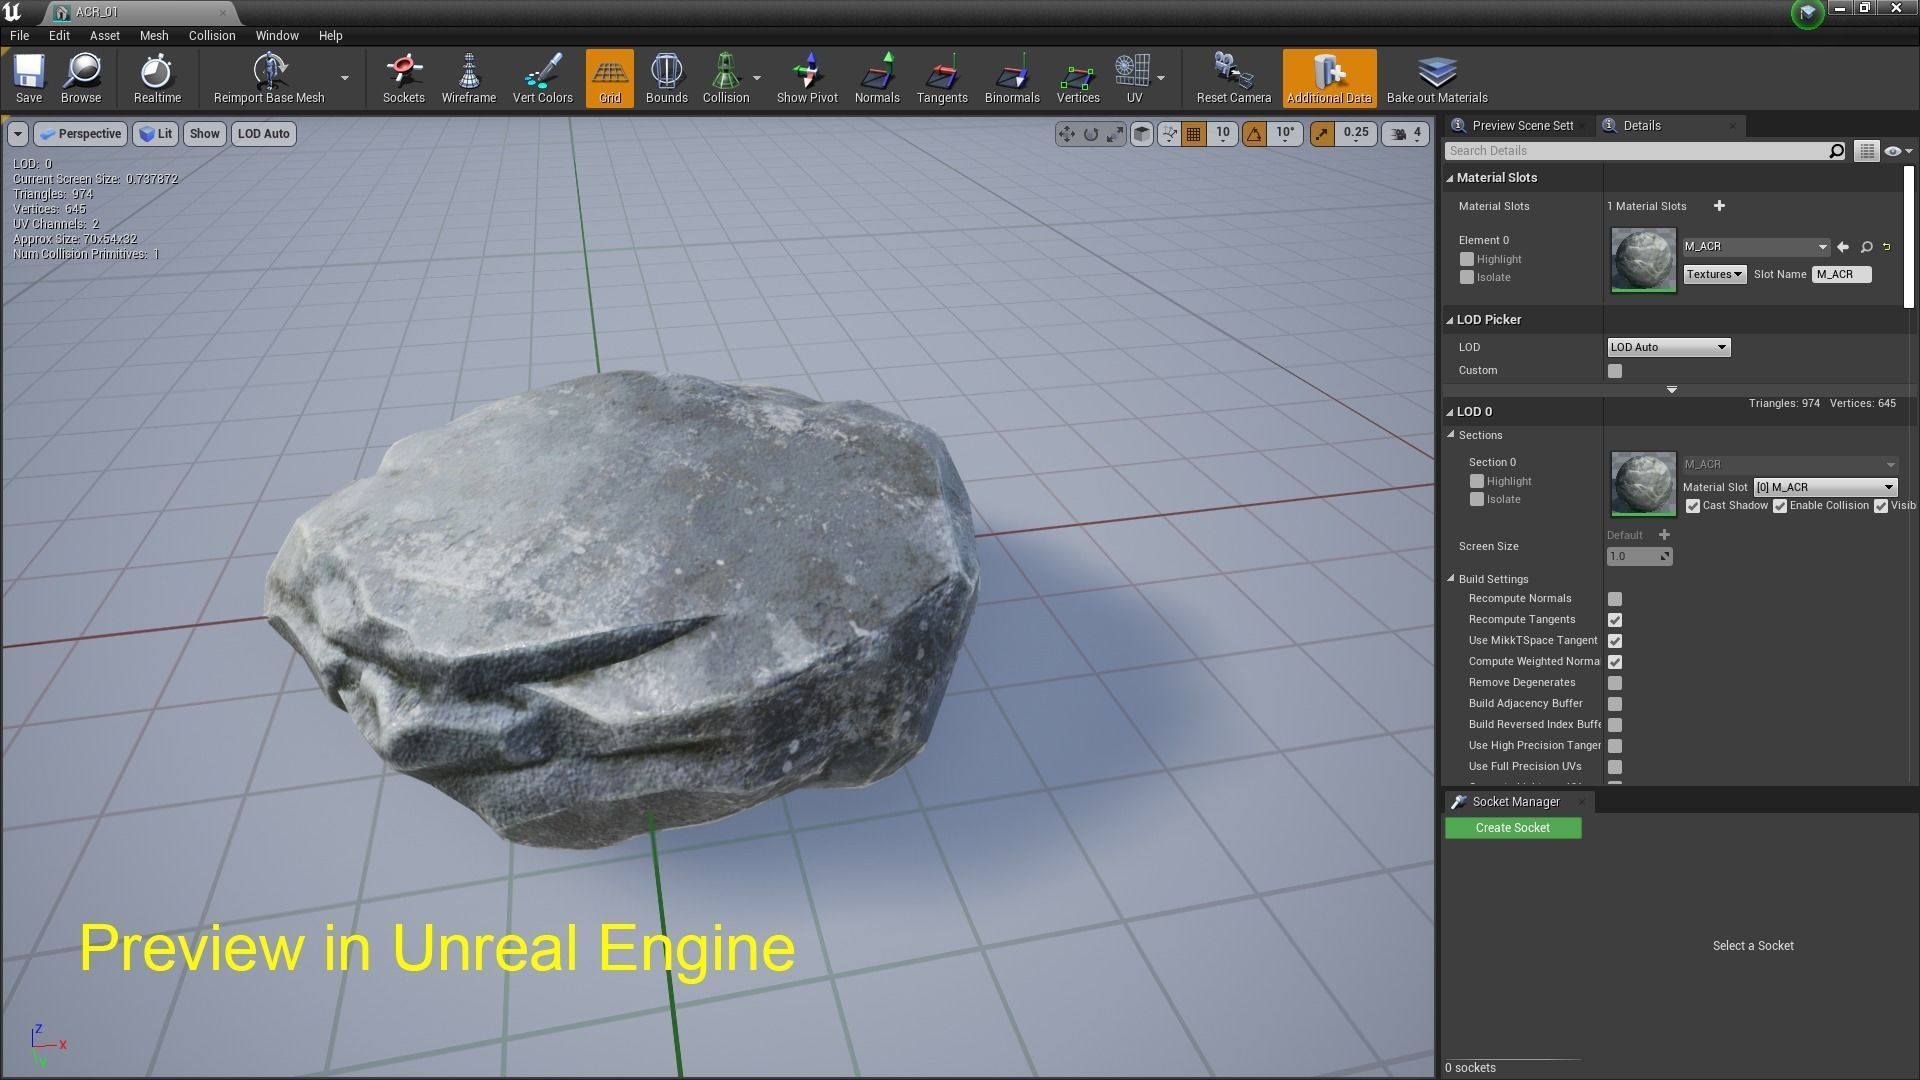This screenshot has width=1920, height=1080.
Task: Open the Mesh menu
Action: [x=153, y=35]
